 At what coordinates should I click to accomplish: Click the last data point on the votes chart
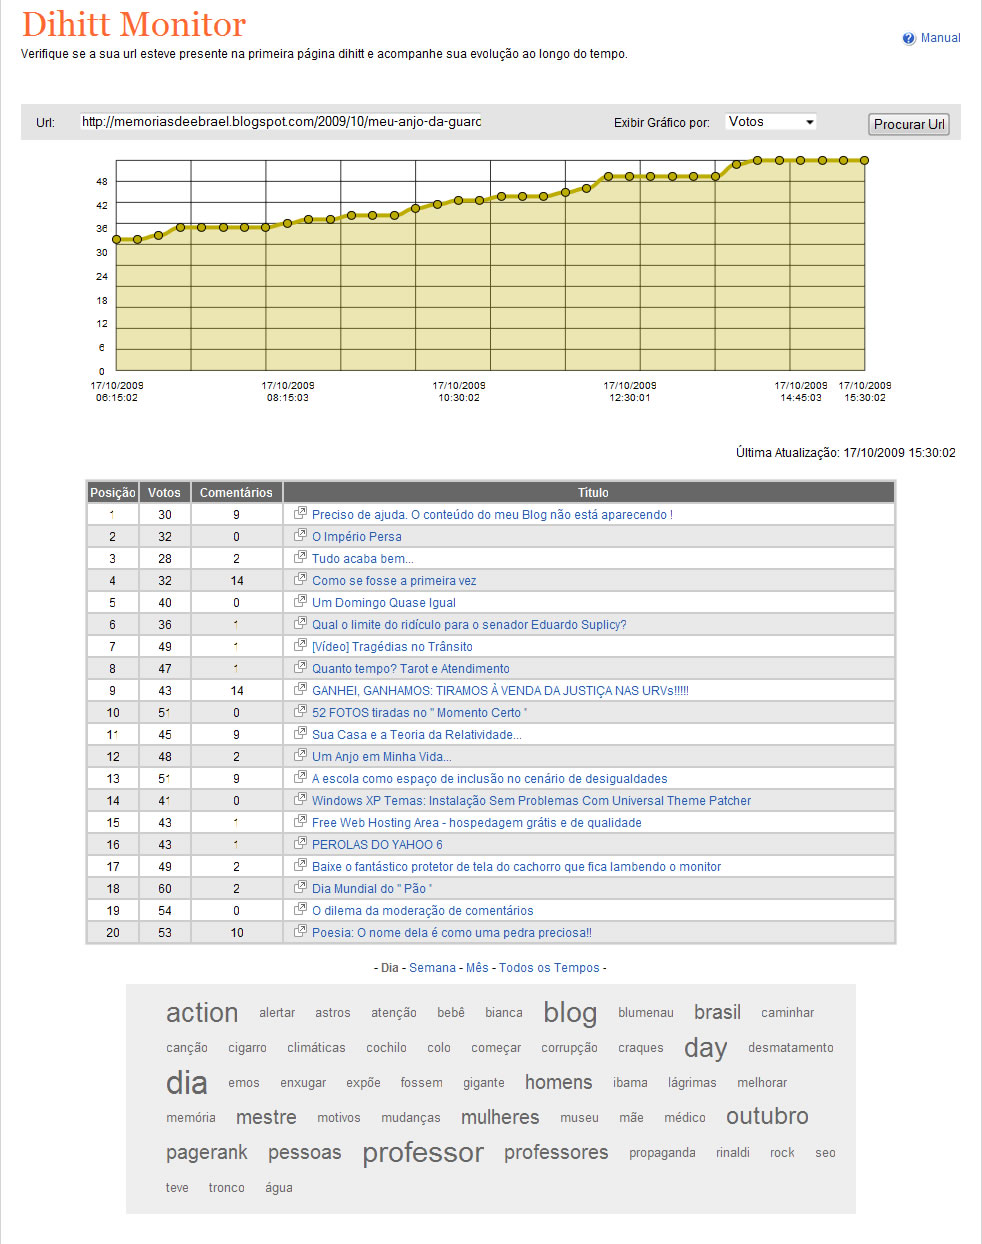864,160
